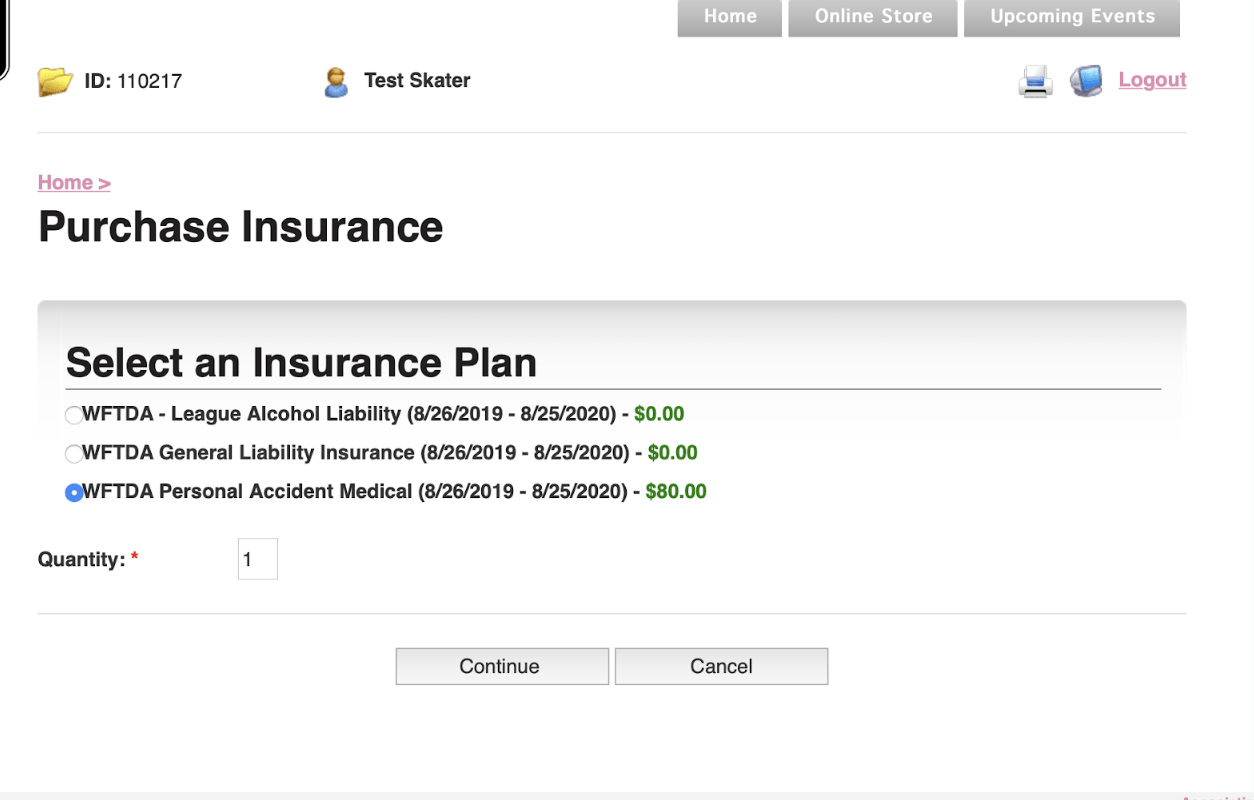Click the WFTDA Personal Accident Medical label text
Screen dimensions: 1254x800
pos(355,492)
